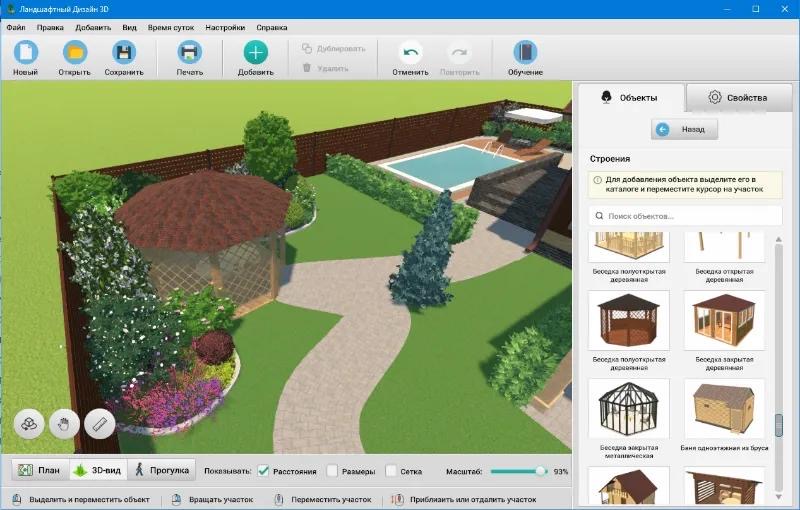The image size is (800, 510).
Task: Click the Печать printer icon
Action: [189, 53]
